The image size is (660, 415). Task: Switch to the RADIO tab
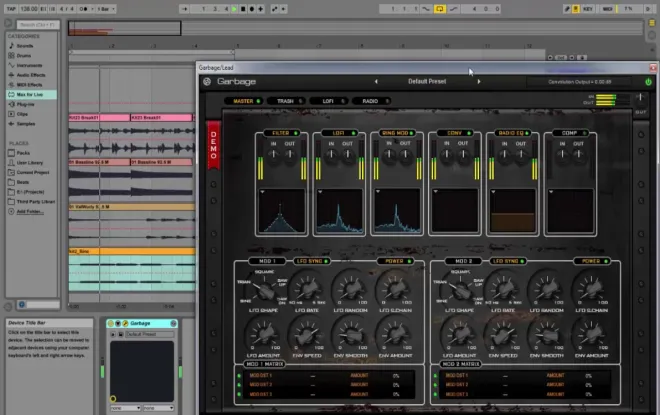tap(370, 101)
